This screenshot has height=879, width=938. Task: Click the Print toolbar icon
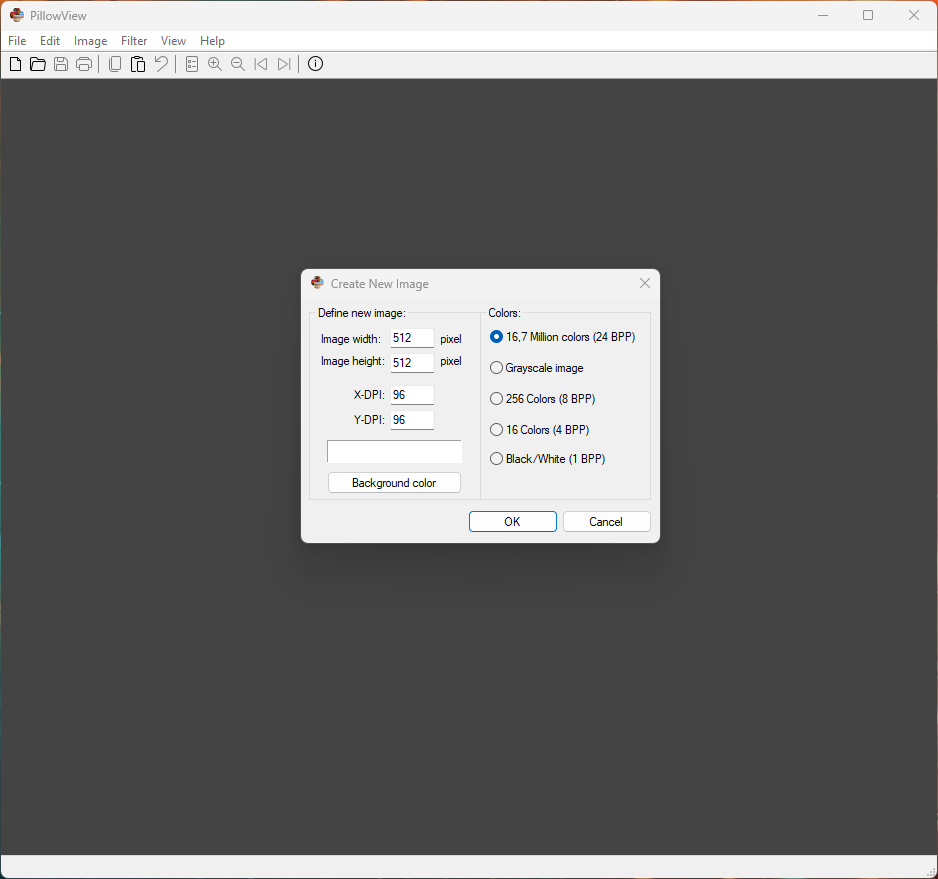(x=84, y=64)
